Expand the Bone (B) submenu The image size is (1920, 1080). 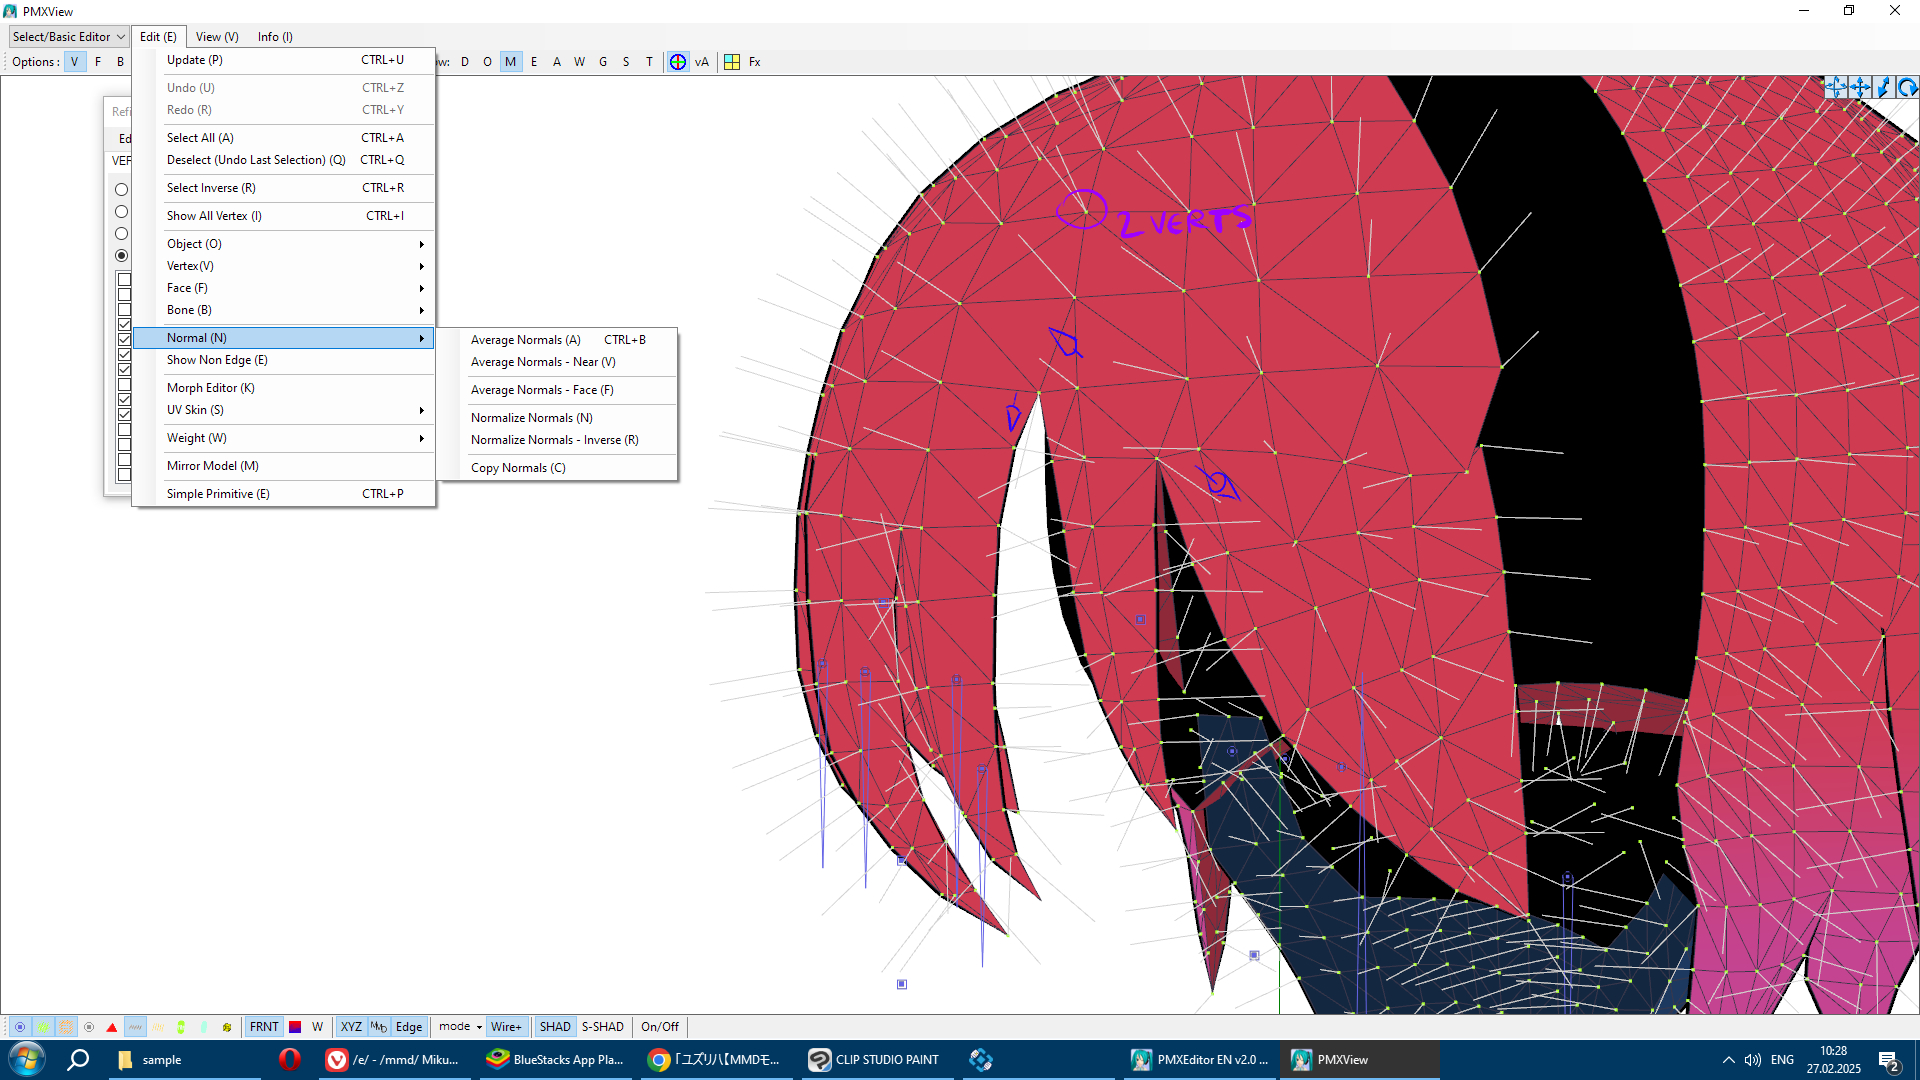pos(285,310)
